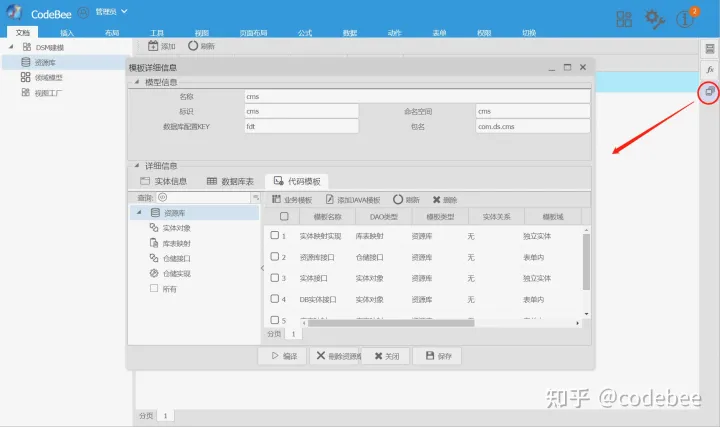720x427 pixels.
Task: Select the 资源库 database icon in left sidebar
Action: (26, 62)
